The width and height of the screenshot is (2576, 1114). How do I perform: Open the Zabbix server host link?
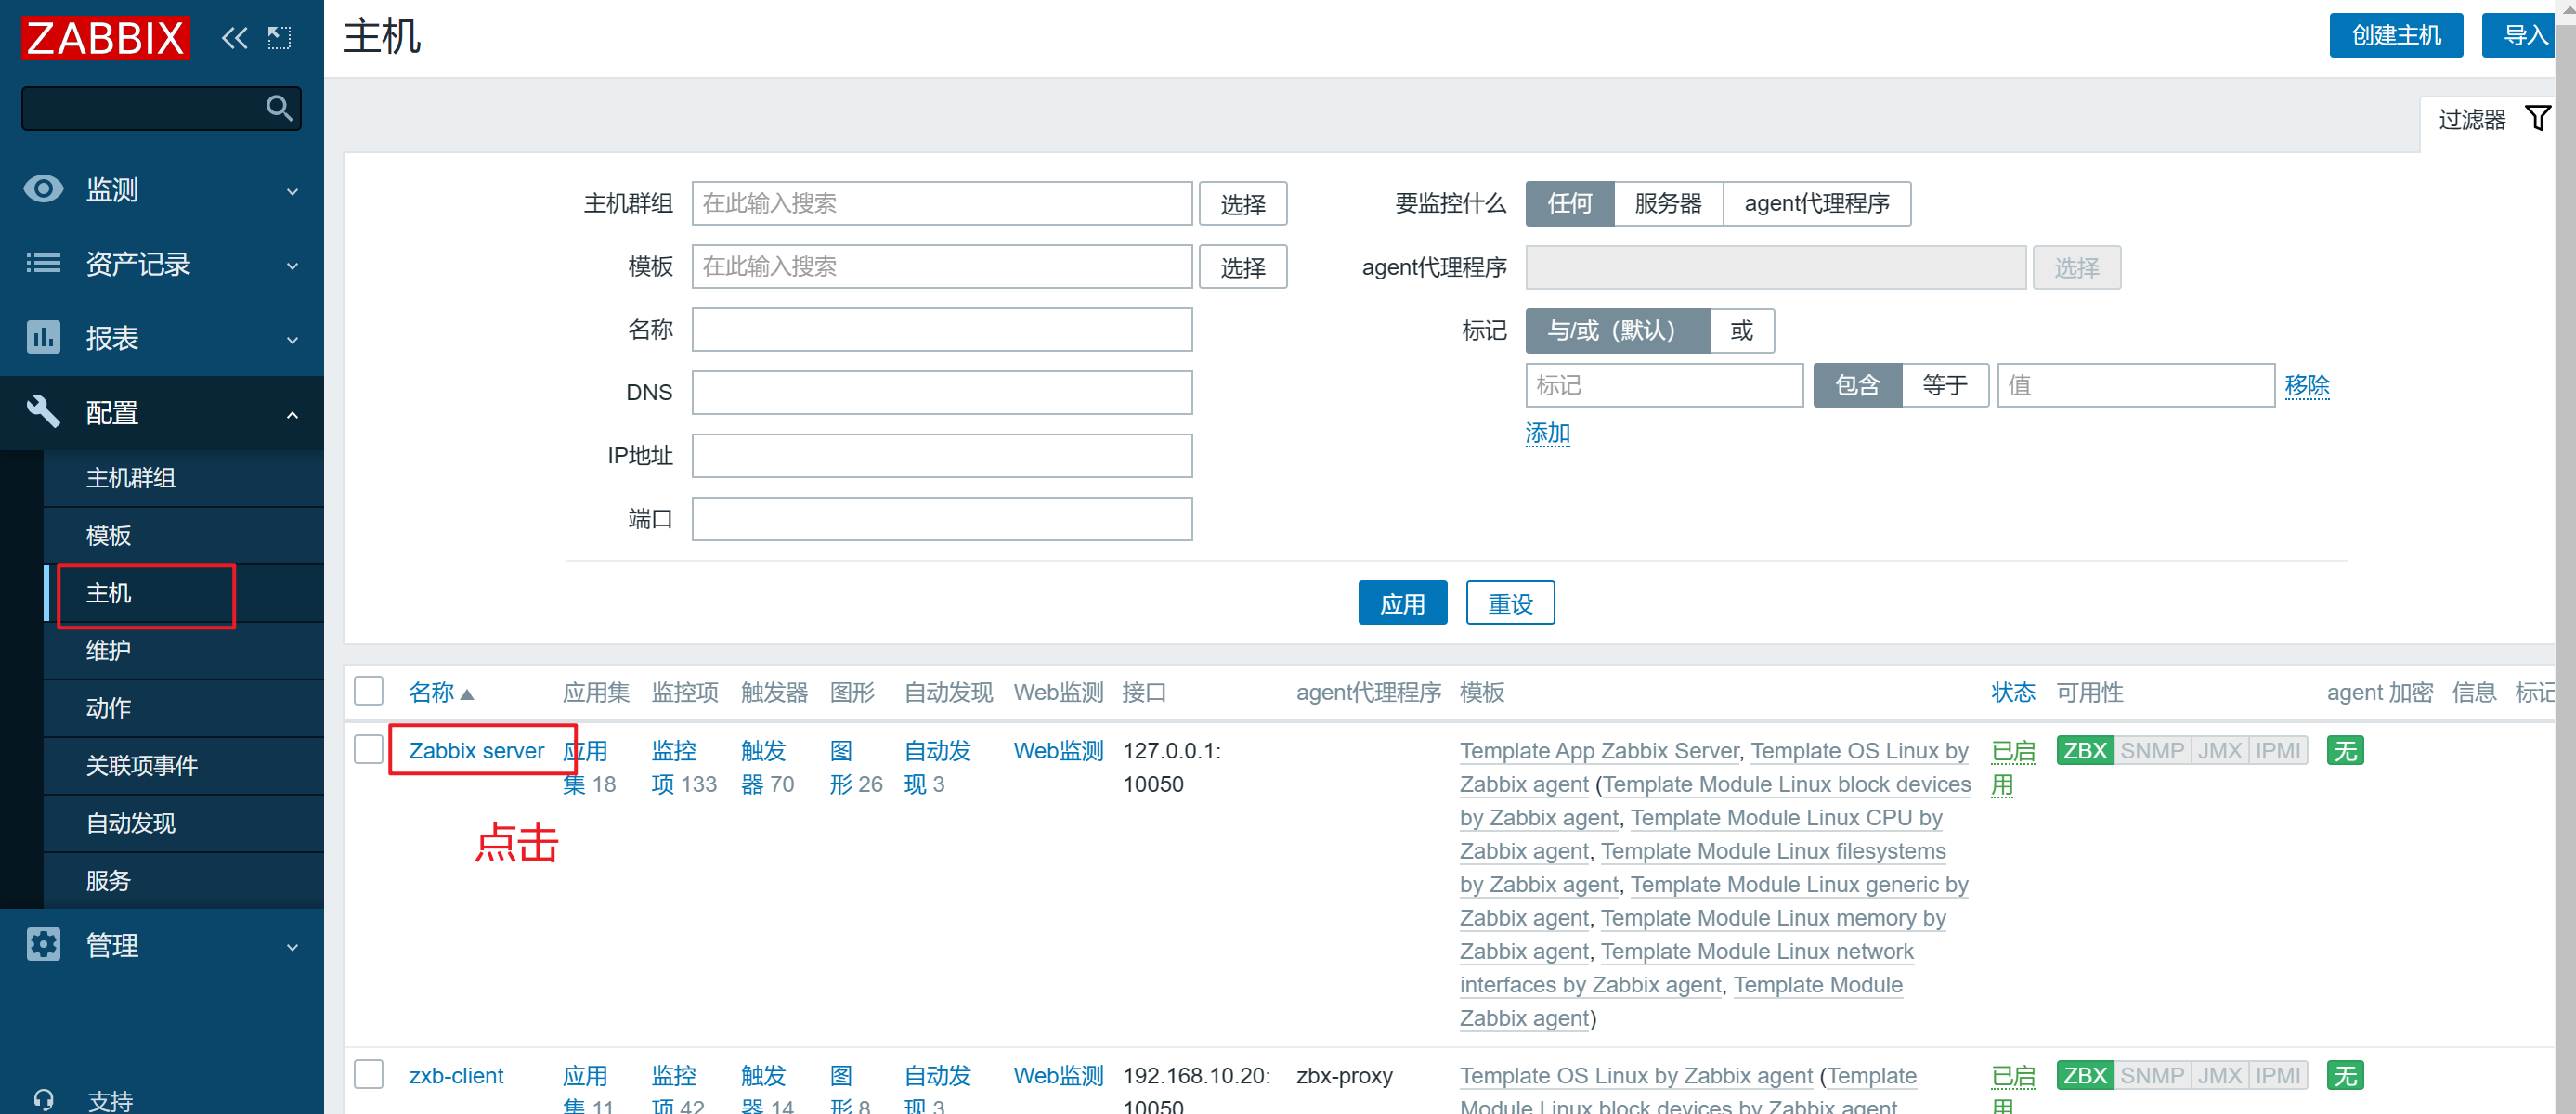click(x=476, y=751)
